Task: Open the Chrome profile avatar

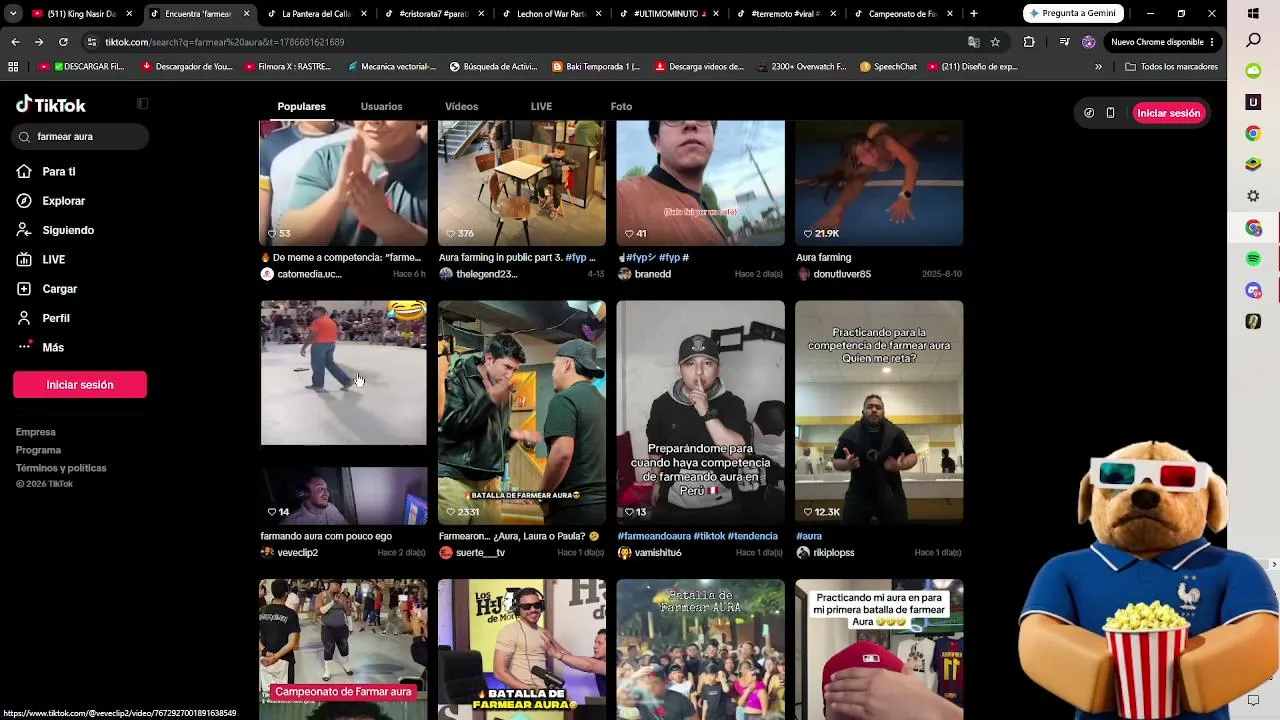Action: 1089,42
